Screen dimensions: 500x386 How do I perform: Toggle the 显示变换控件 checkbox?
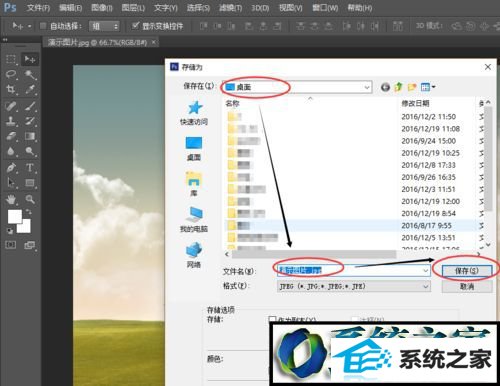(135, 25)
